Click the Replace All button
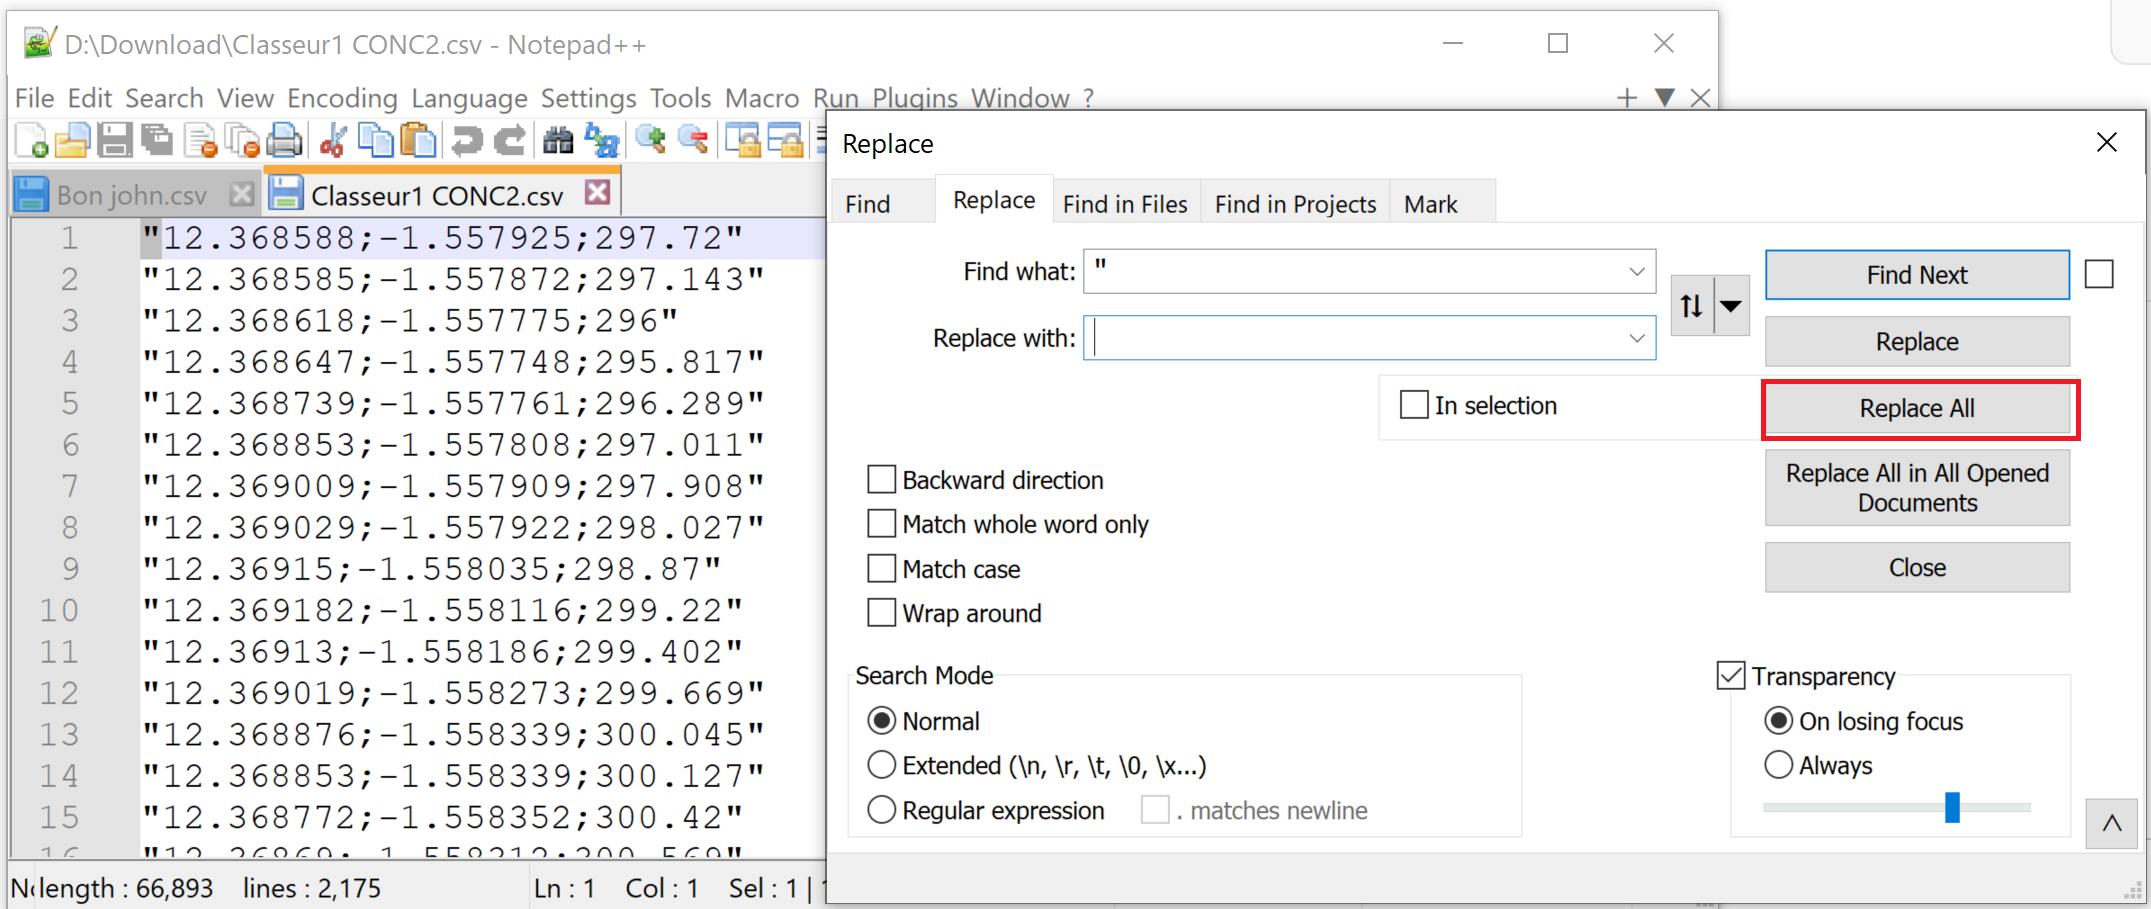 [1917, 408]
